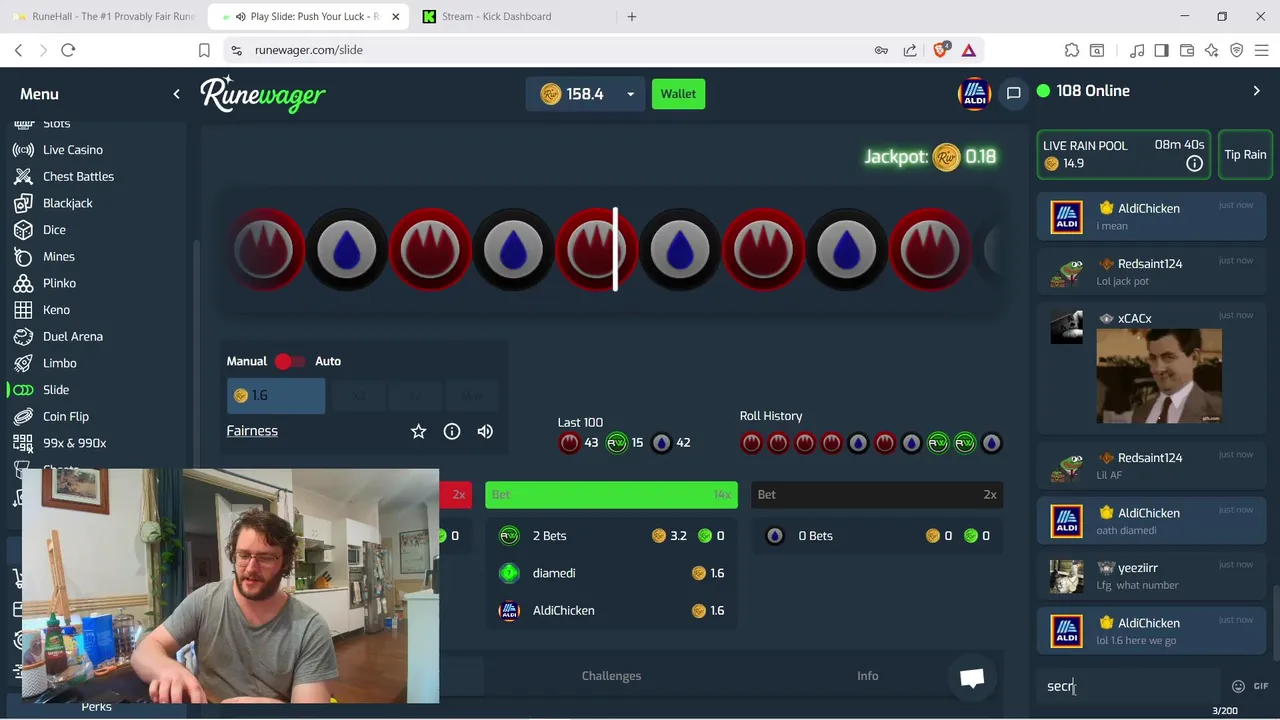Click the last Roll History blue token
Viewport: 1280px width, 720px height.
[991, 443]
